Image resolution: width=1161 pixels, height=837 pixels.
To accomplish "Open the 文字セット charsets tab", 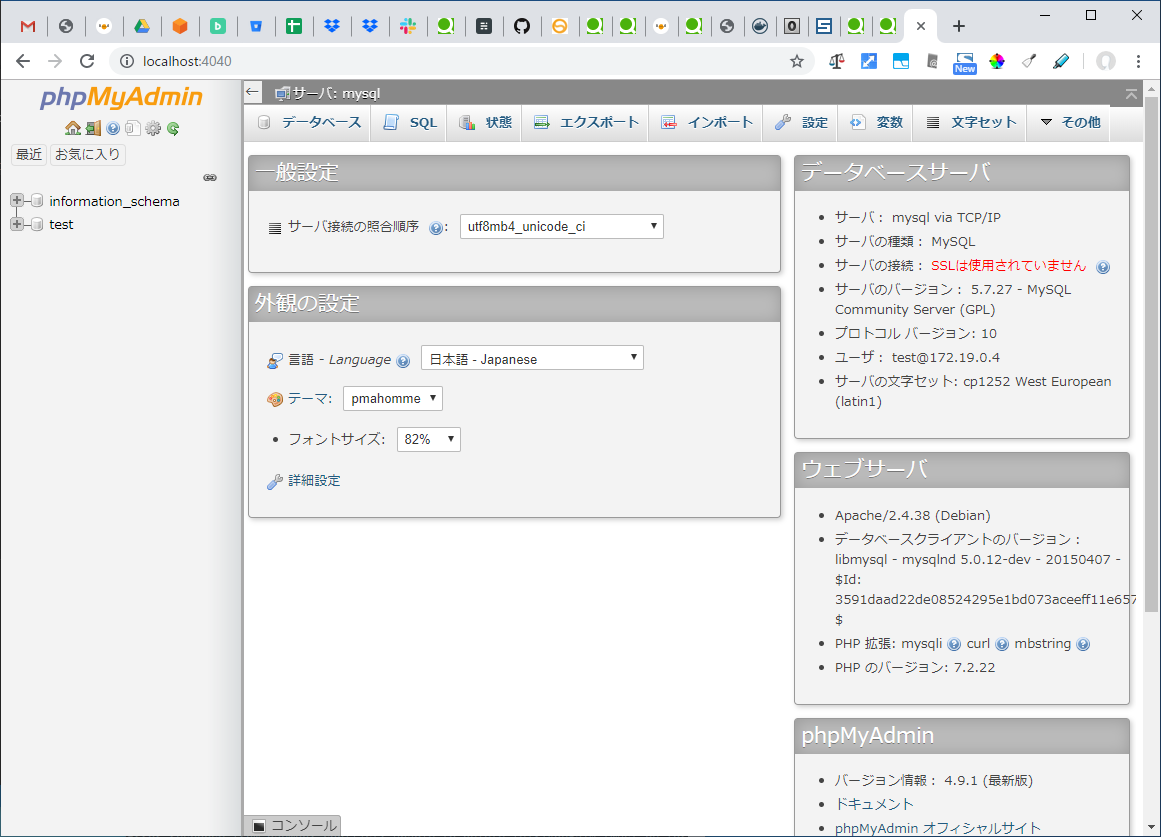I will pyautogui.click(x=971, y=122).
